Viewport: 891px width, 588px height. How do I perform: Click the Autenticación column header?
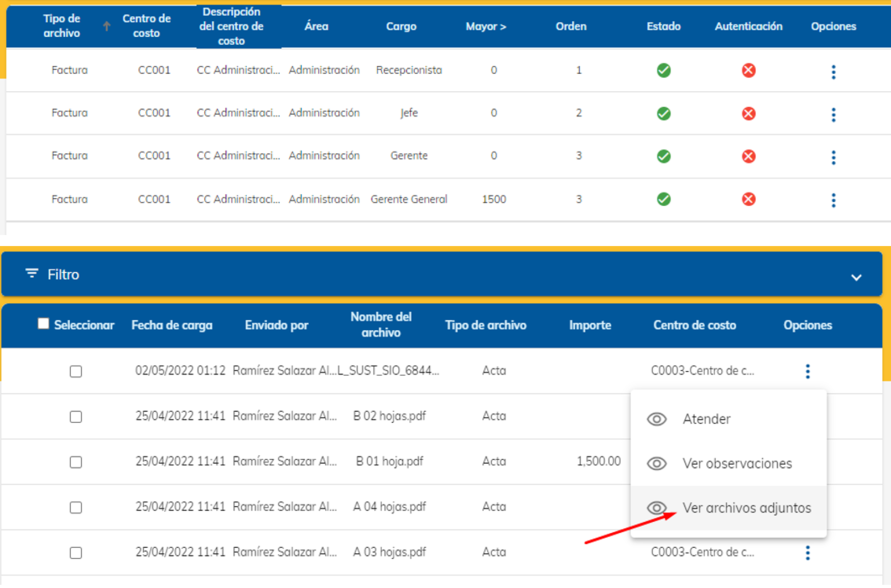pos(748,26)
